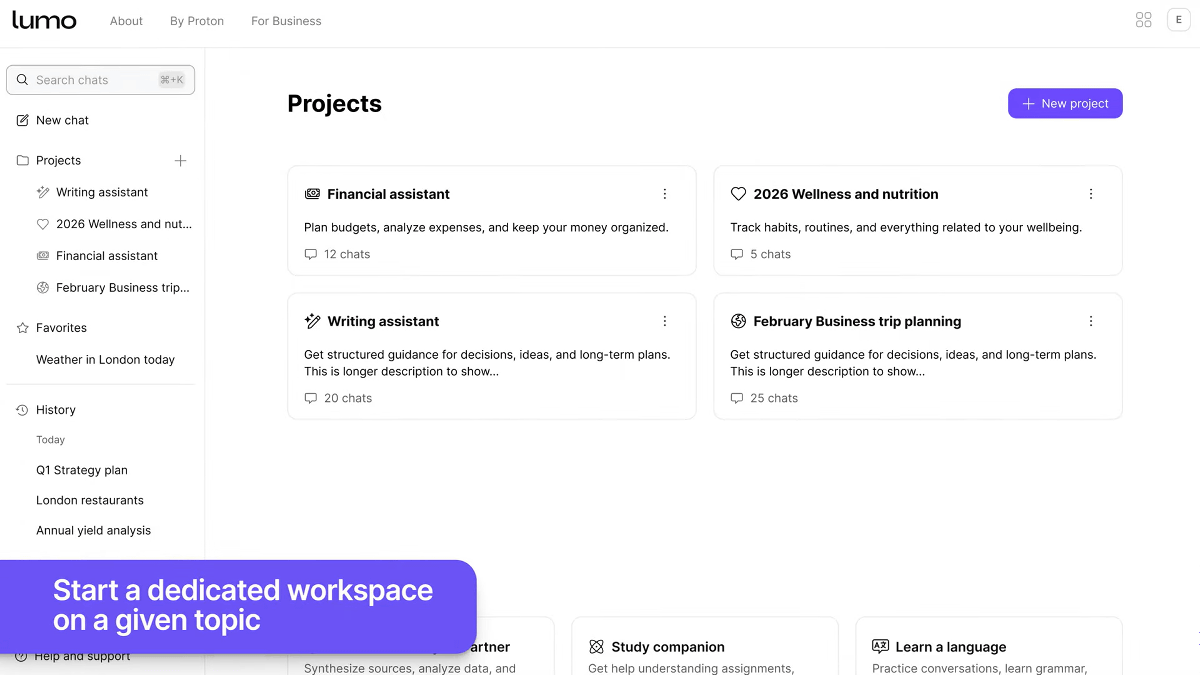Image resolution: width=1200 pixels, height=675 pixels.
Task: Open the For Business nav item
Action: coord(286,21)
